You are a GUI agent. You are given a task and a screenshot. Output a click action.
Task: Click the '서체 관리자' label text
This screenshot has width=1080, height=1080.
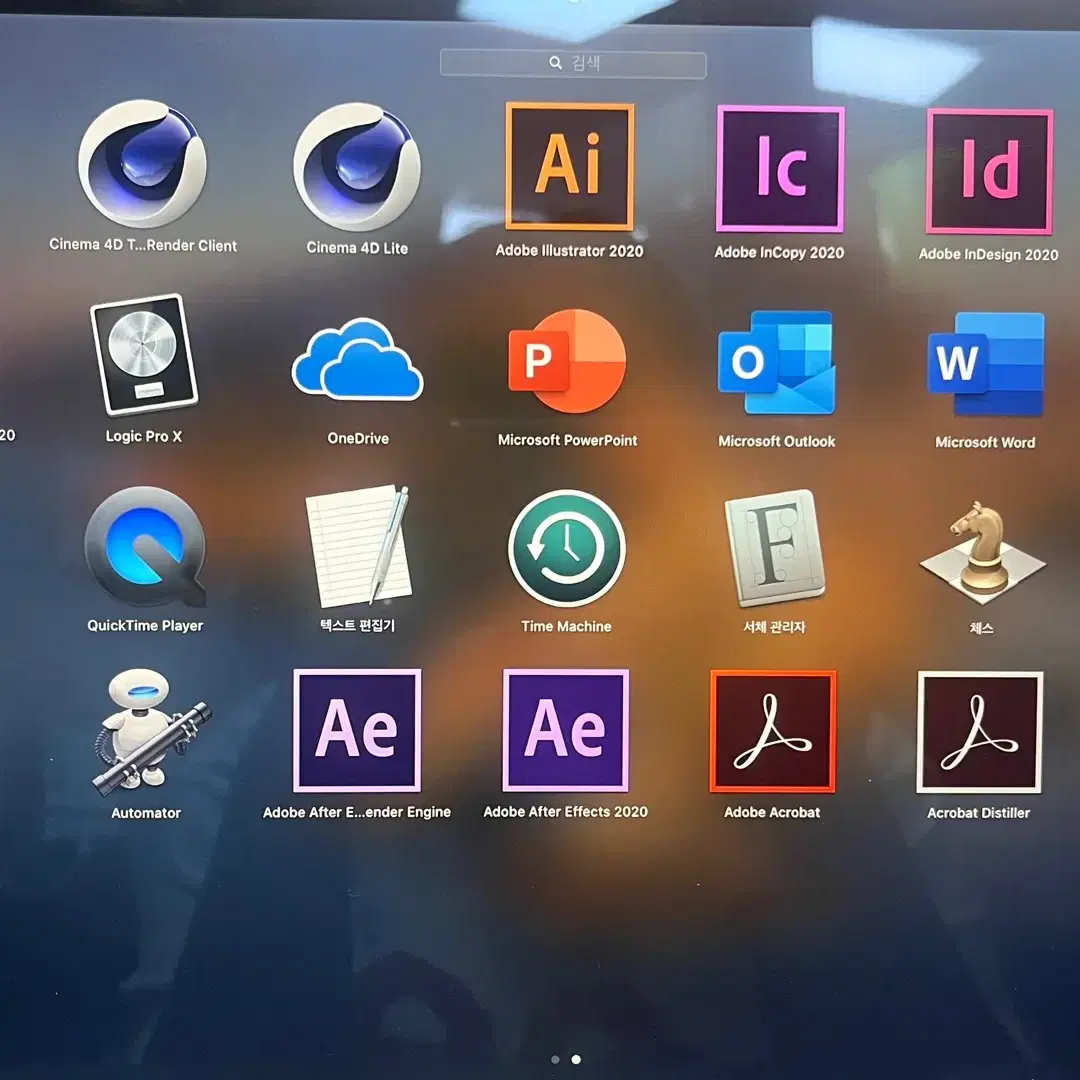(774, 627)
